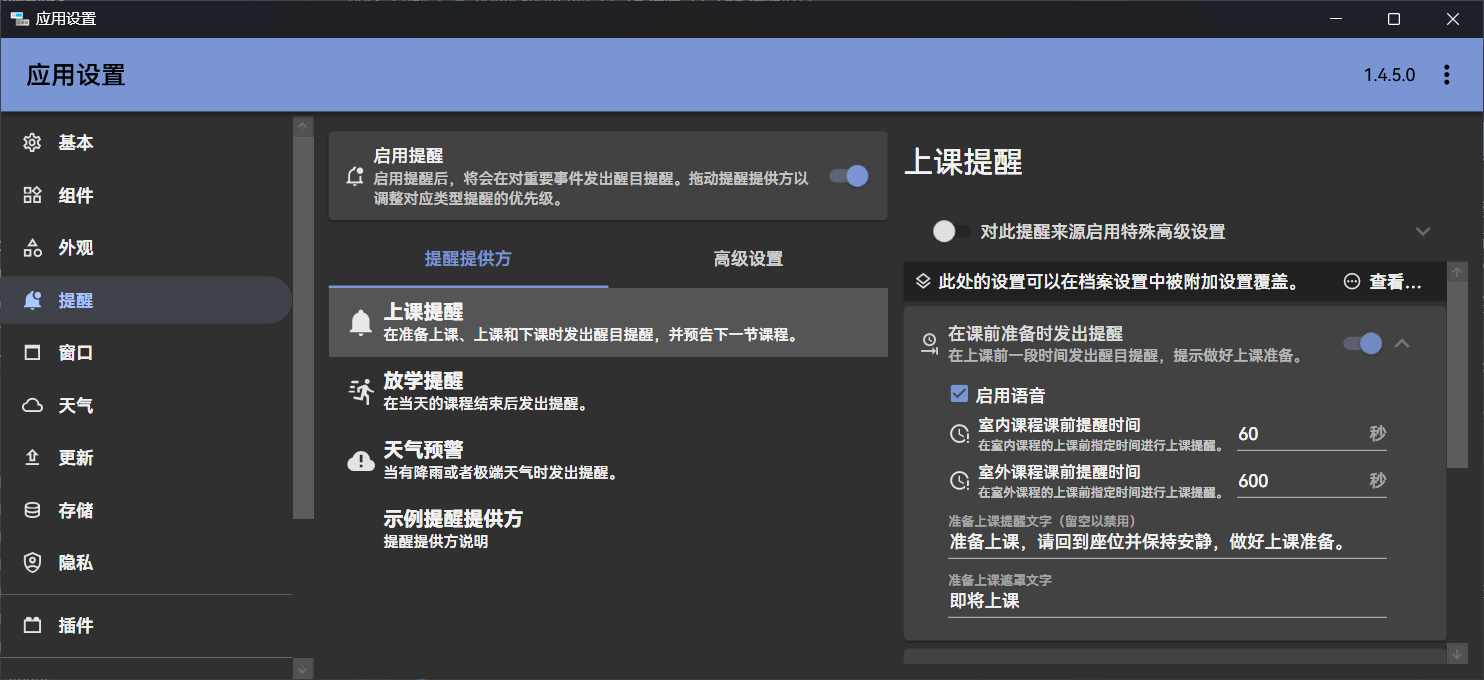Switch to the 高级设置 tab
The height and width of the screenshot is (680, 1484).
(748, 259)
